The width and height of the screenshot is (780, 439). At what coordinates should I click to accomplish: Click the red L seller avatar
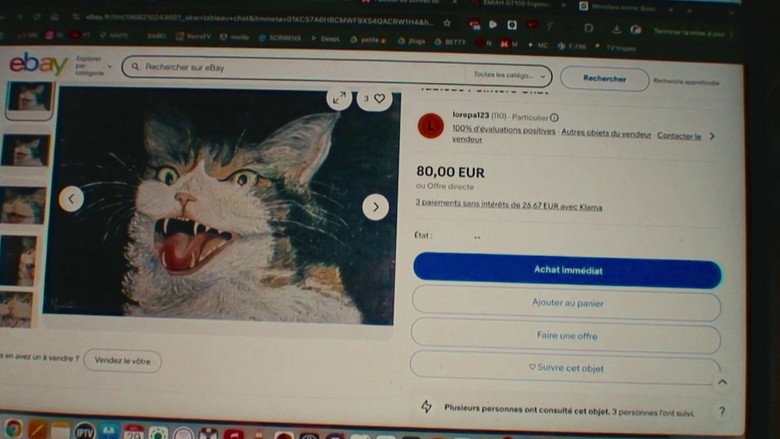431,126
